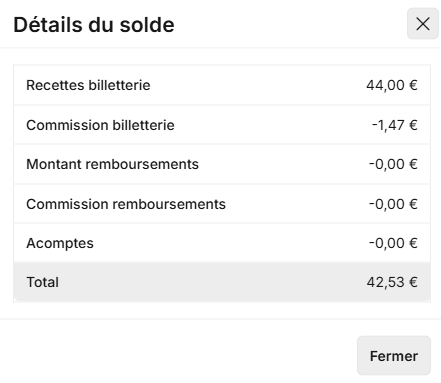Click the euro sign in the Recettes billetterie row
Image resolution: width=441 pixels, height=383 pixels.
point(413,85)
